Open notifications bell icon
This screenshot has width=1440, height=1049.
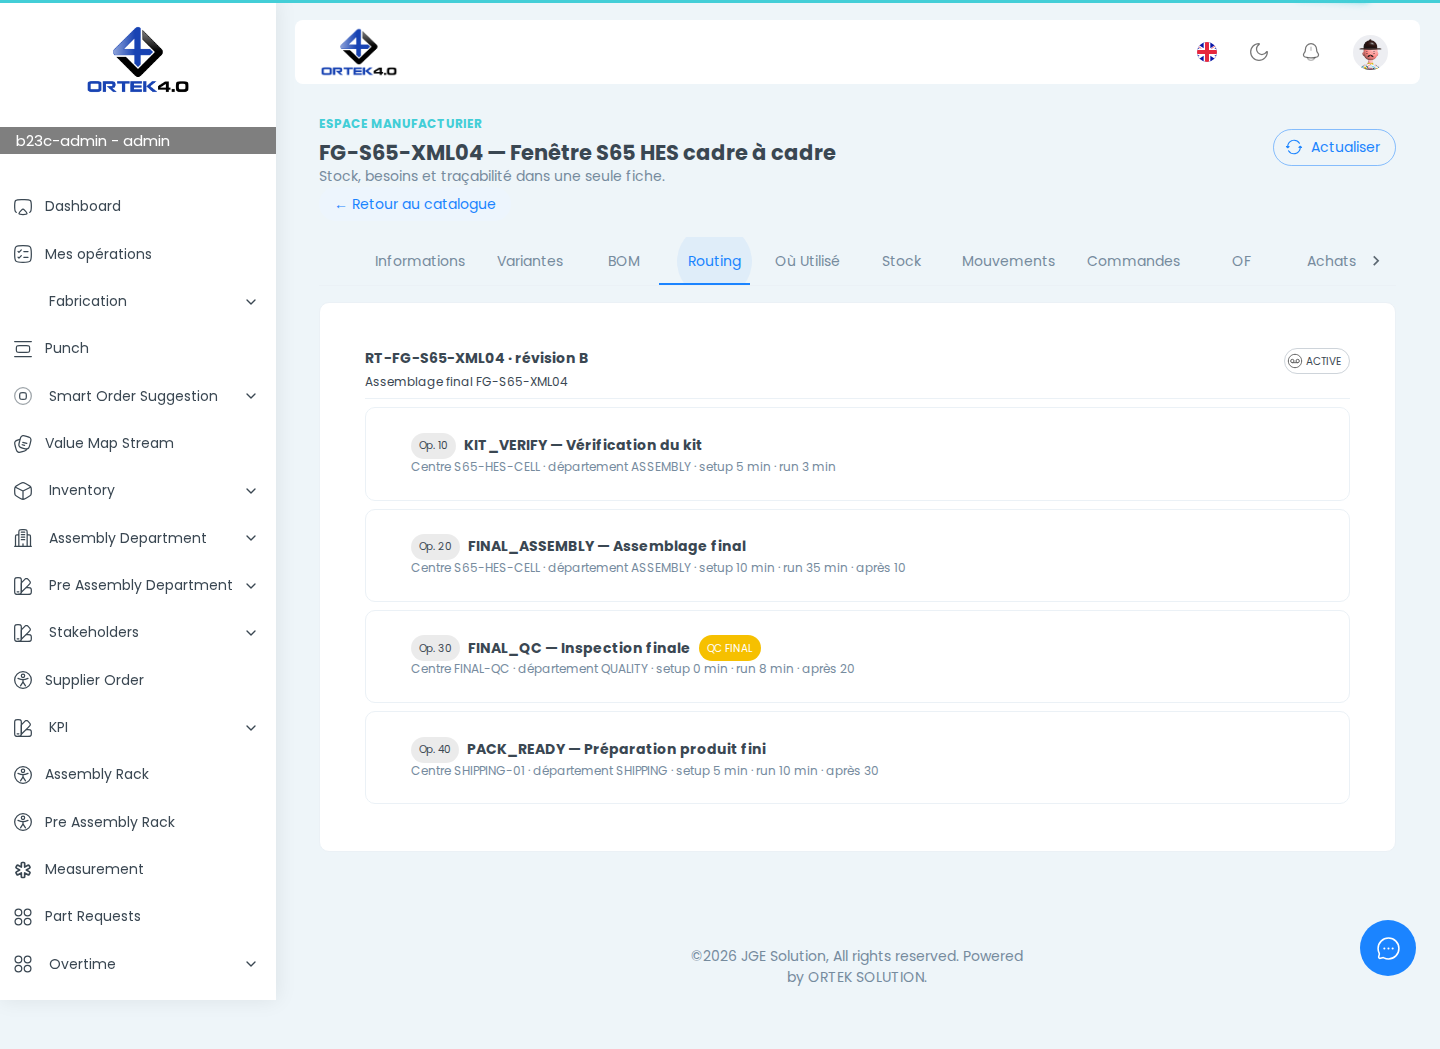(1311, 52)
